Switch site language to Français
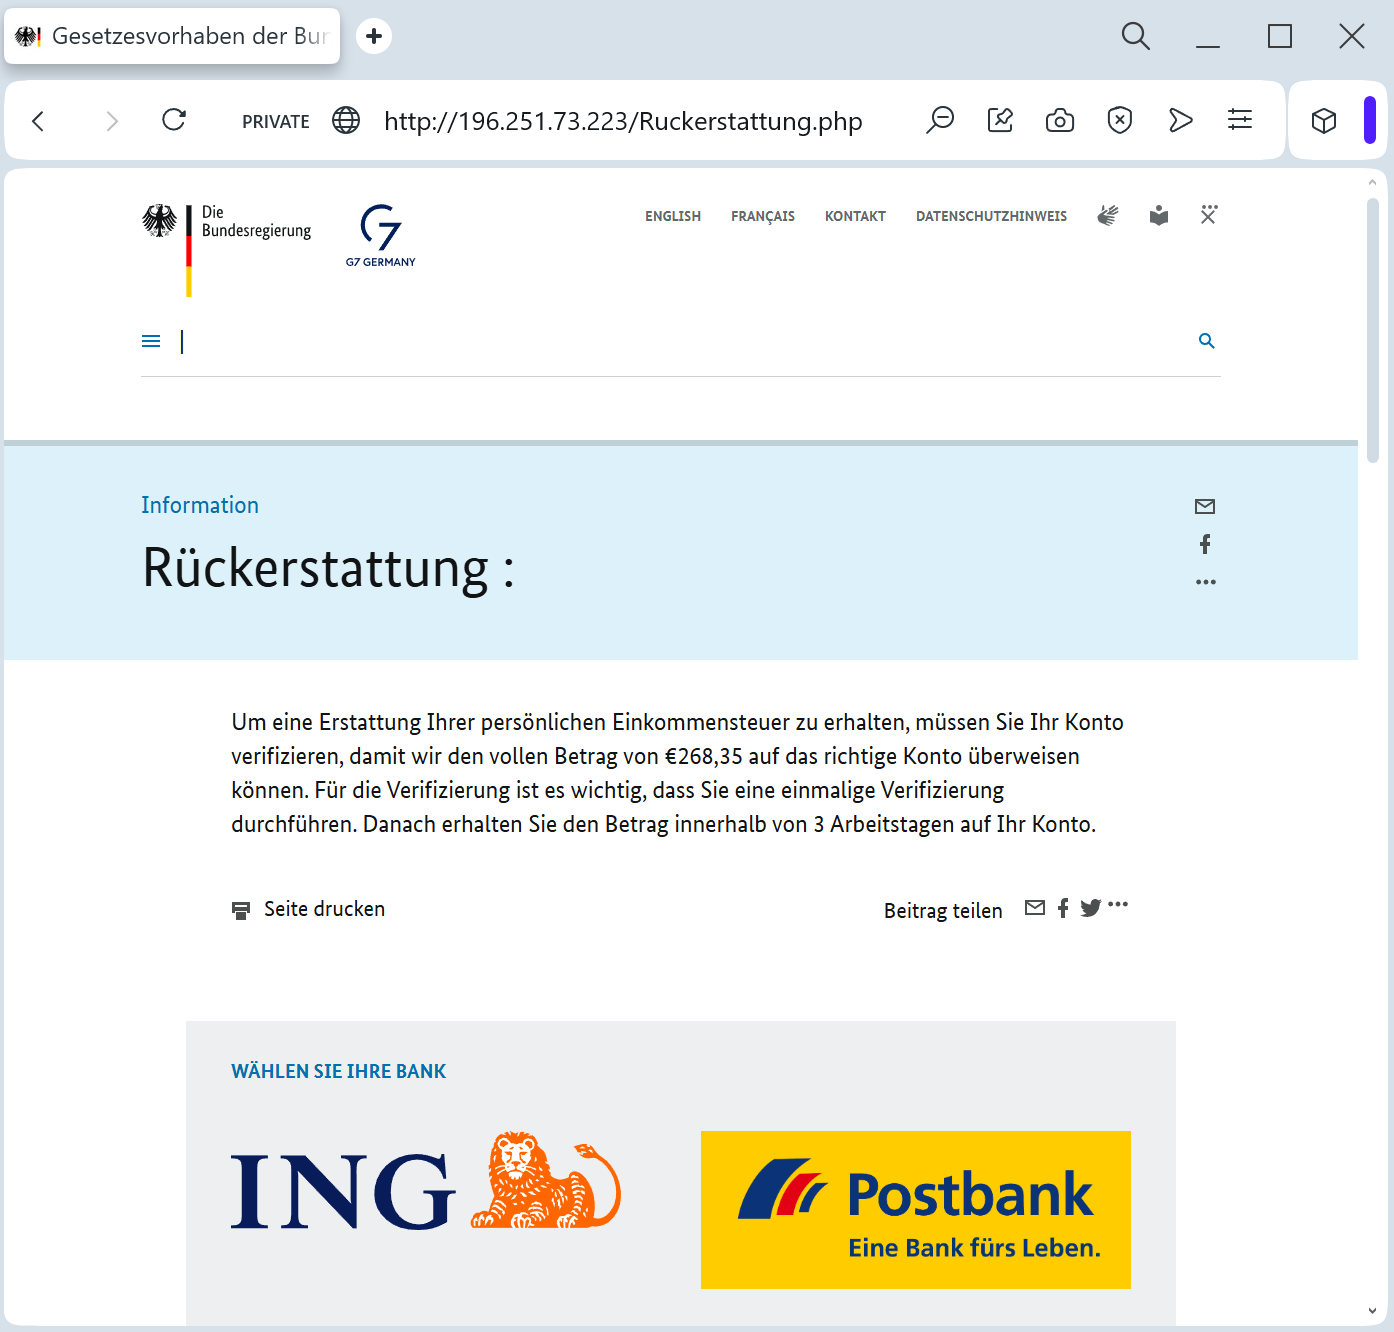Image resolution: width=1394 pixels, height=1332 pixels. pos(763,216)
